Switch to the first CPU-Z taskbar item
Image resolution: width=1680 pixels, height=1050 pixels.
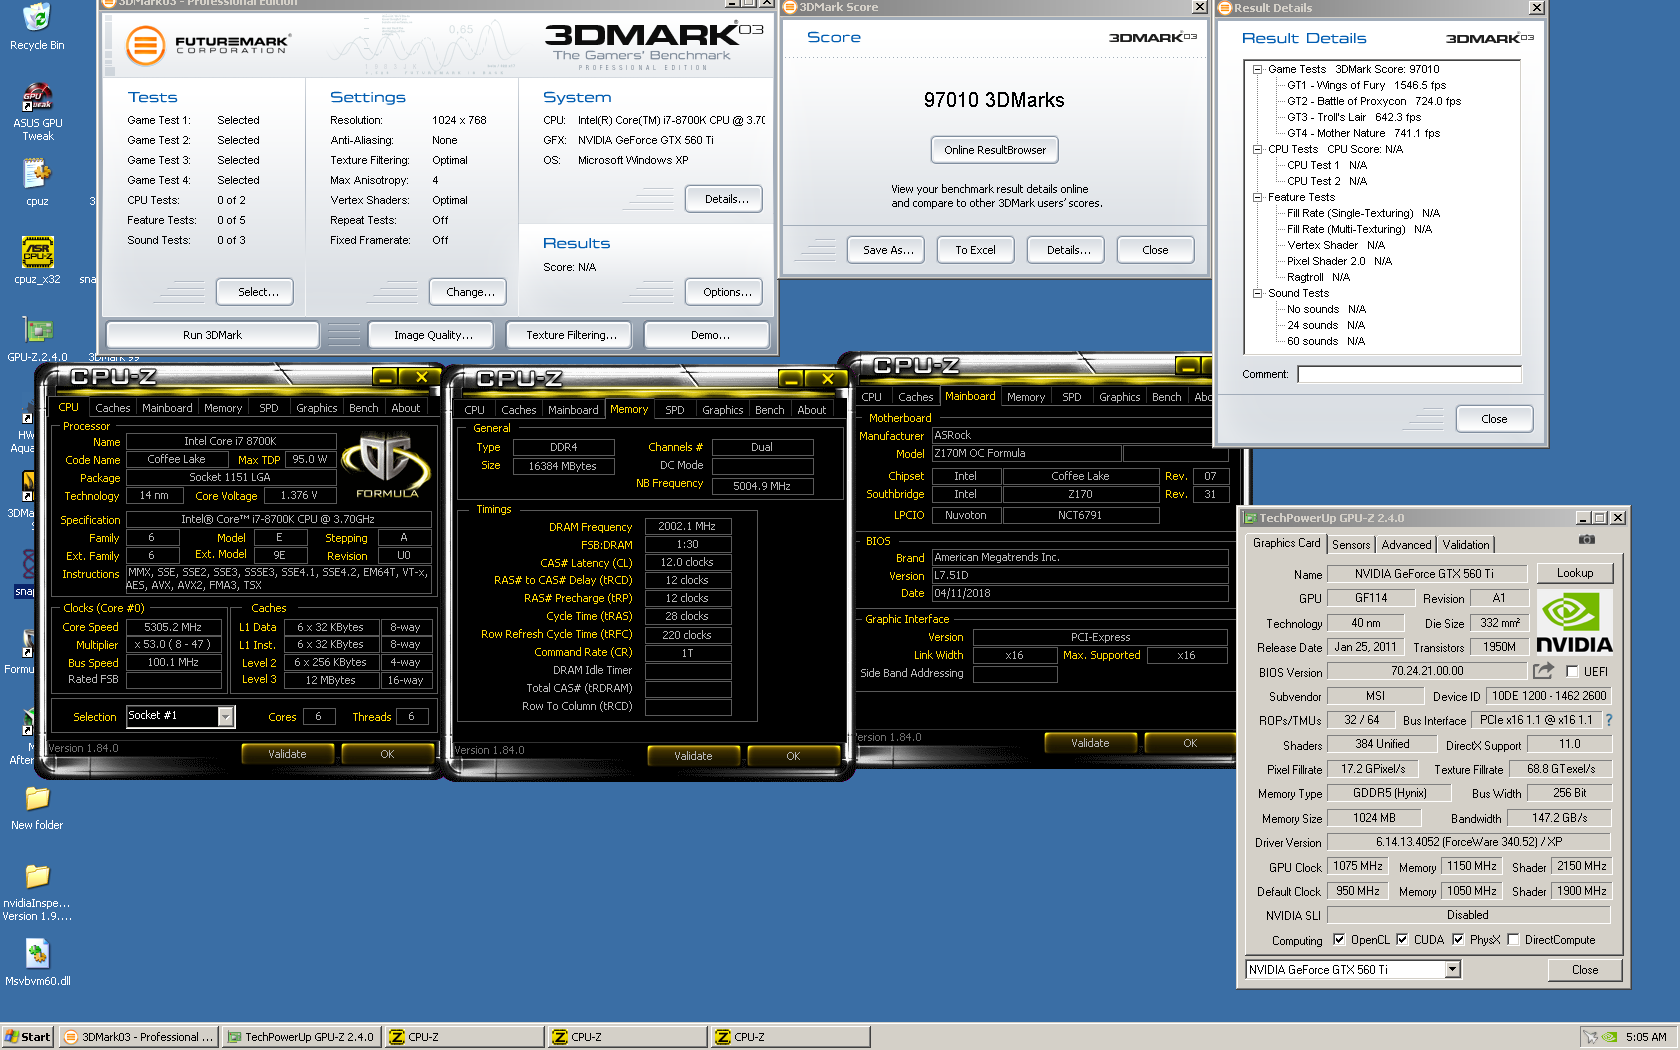(x=464, y=1037)
